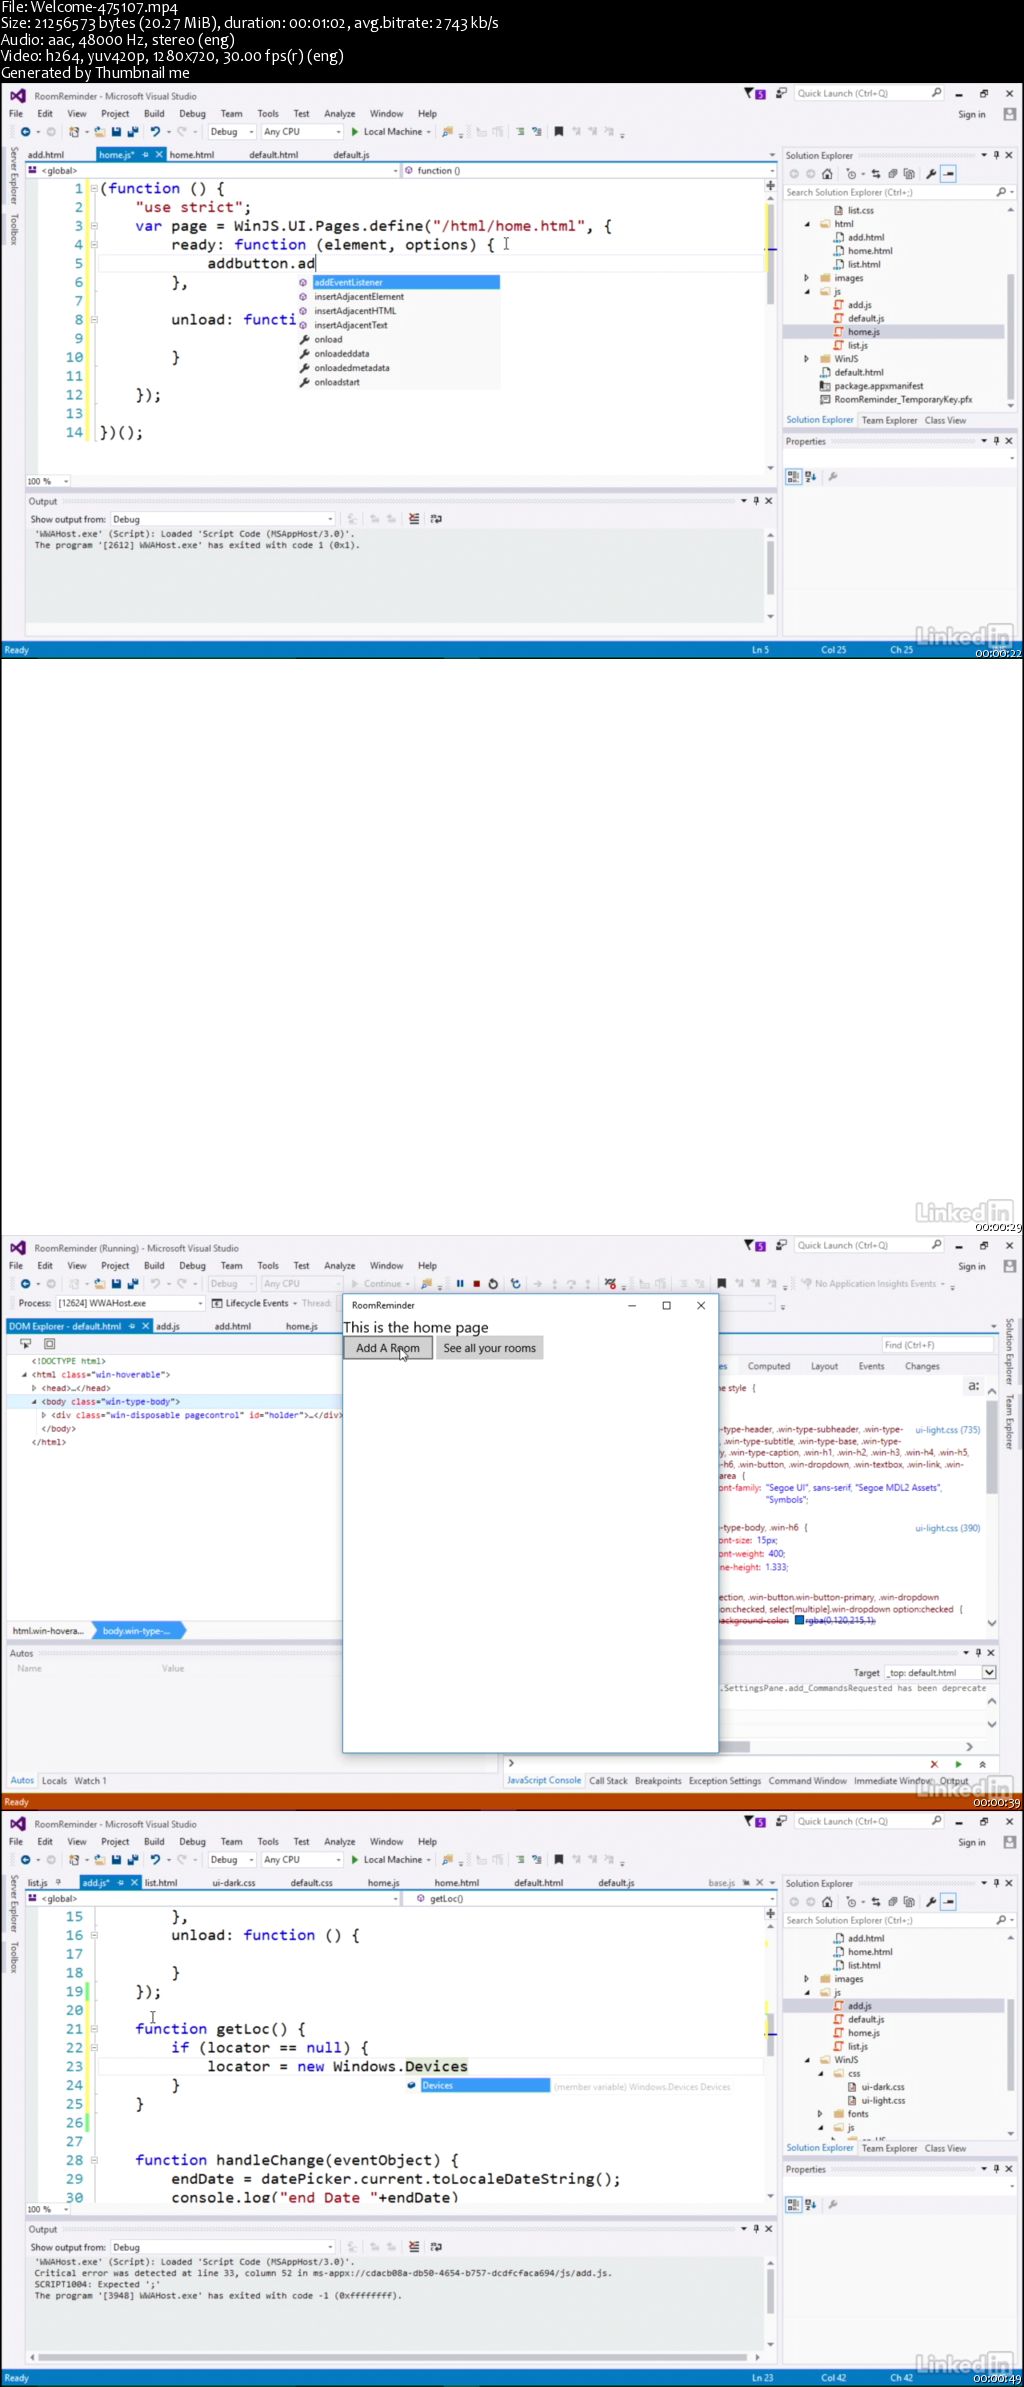Select ui-light.css file in Solution Explorer tree
The height and width of the screenshot is (2387, 1024).
[876, 2100]
